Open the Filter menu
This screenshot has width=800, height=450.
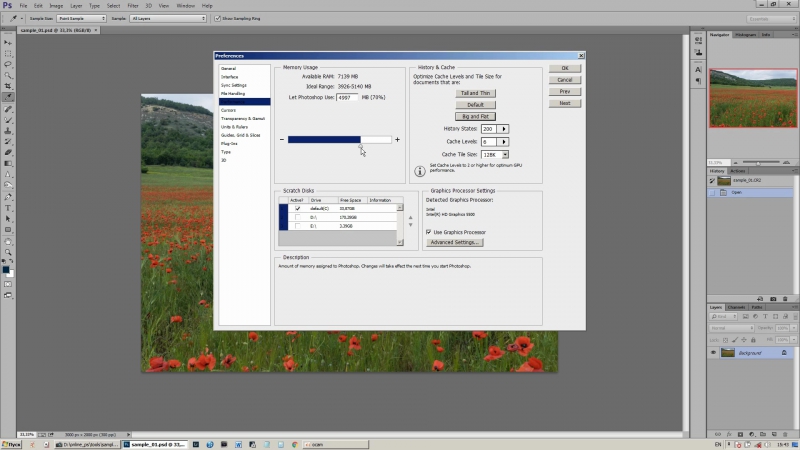133,6
